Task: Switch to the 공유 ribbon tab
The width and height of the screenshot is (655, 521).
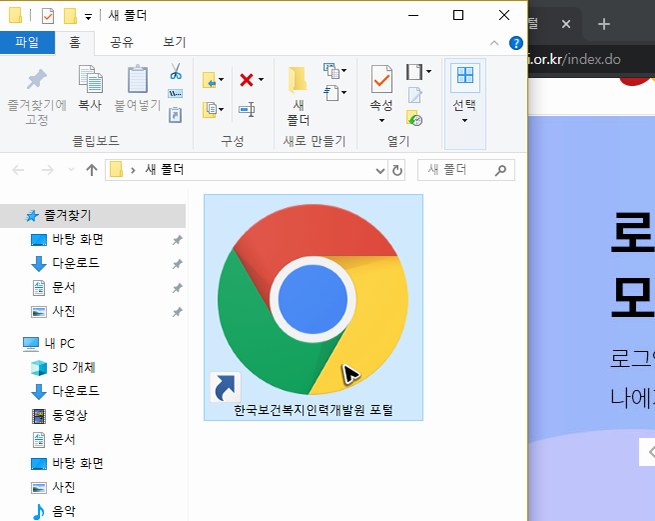Action: click(x=122, y=42)
